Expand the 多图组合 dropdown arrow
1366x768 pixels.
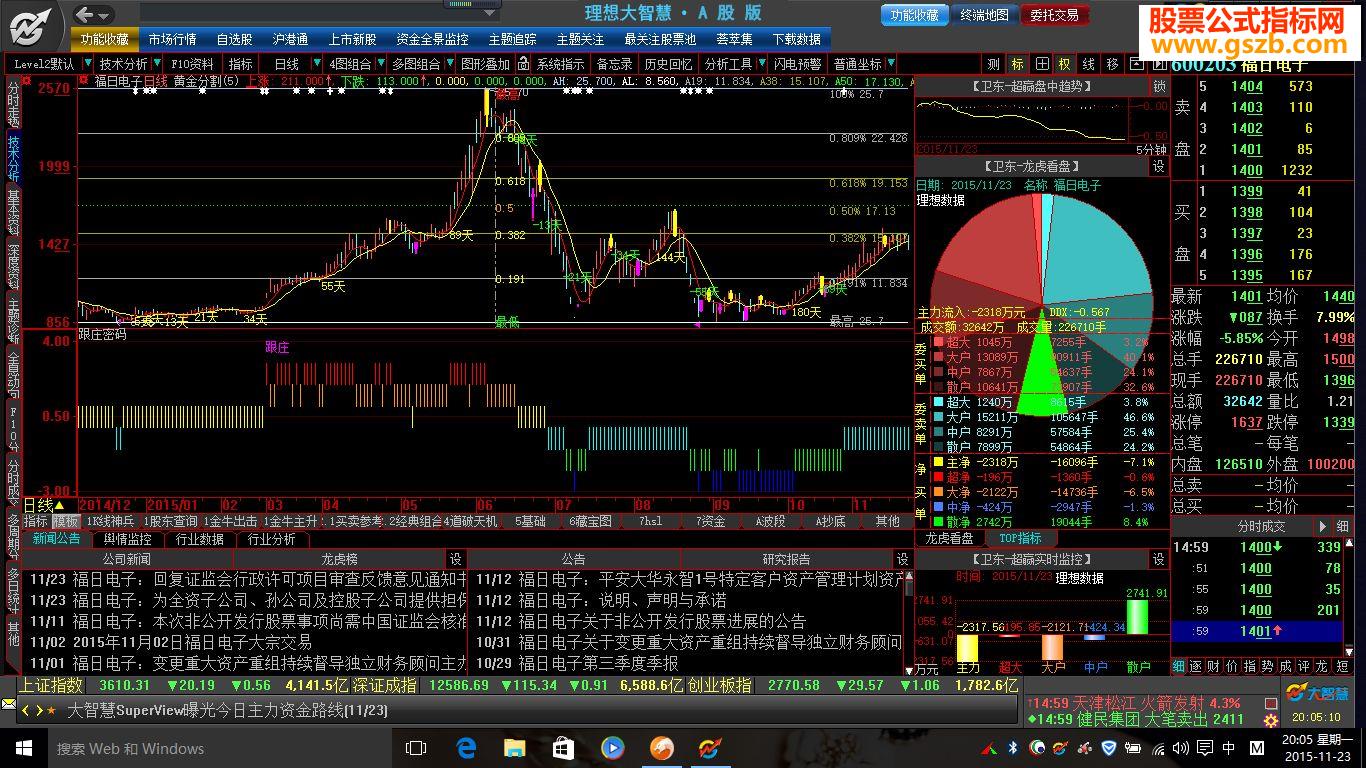(x=449, y=64)
